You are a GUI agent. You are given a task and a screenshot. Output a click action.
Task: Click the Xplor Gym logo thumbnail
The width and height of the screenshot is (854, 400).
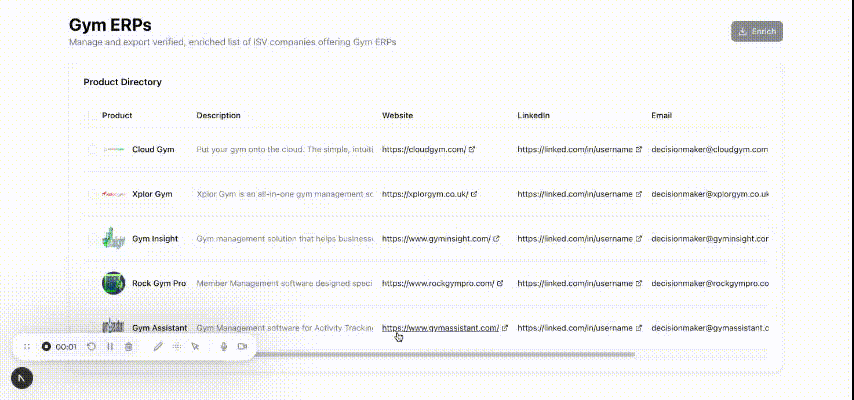coord(114,194)
